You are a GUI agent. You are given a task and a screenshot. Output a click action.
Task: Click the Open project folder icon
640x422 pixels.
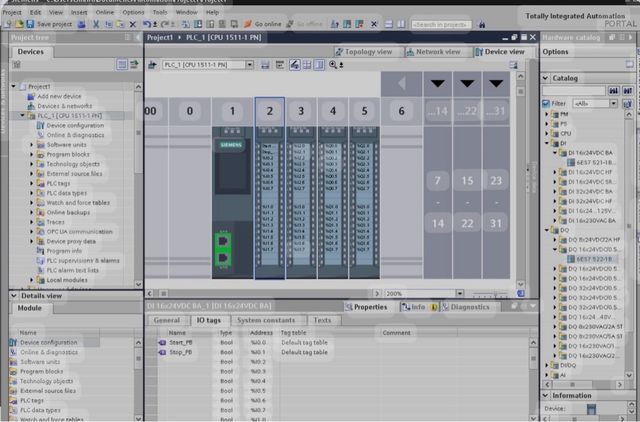pyautogui.click(x=19, y=24)
